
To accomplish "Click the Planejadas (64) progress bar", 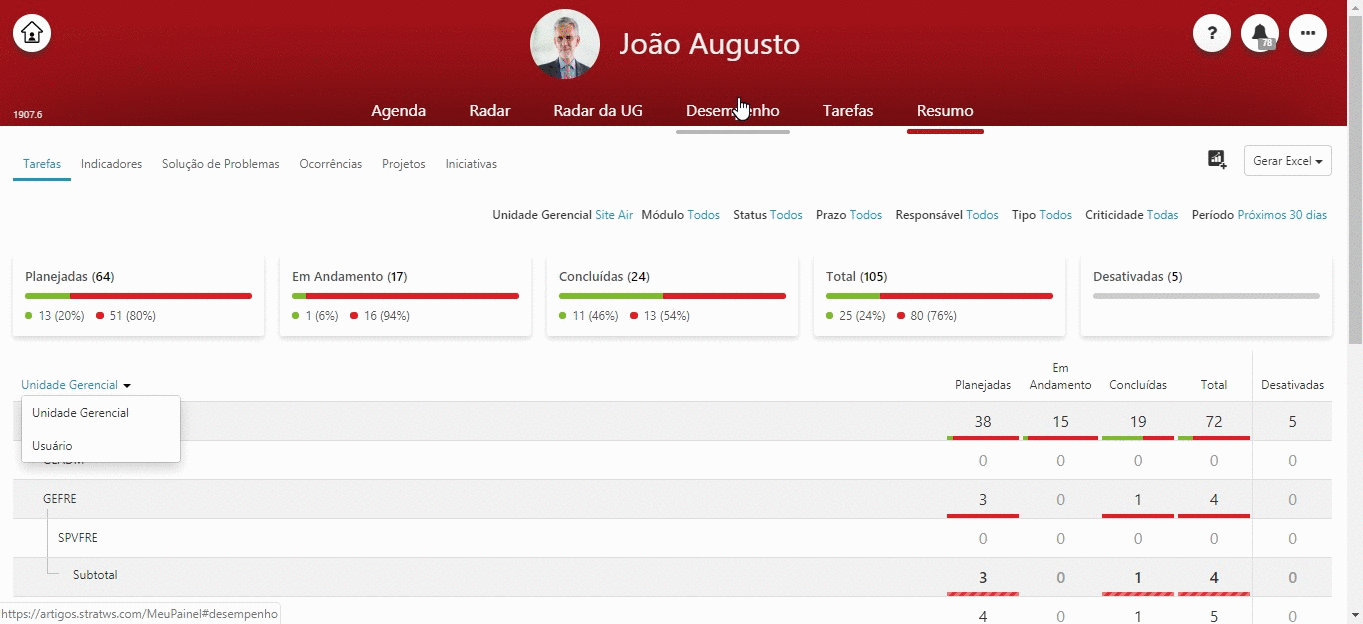I will [x=138, y=296].
